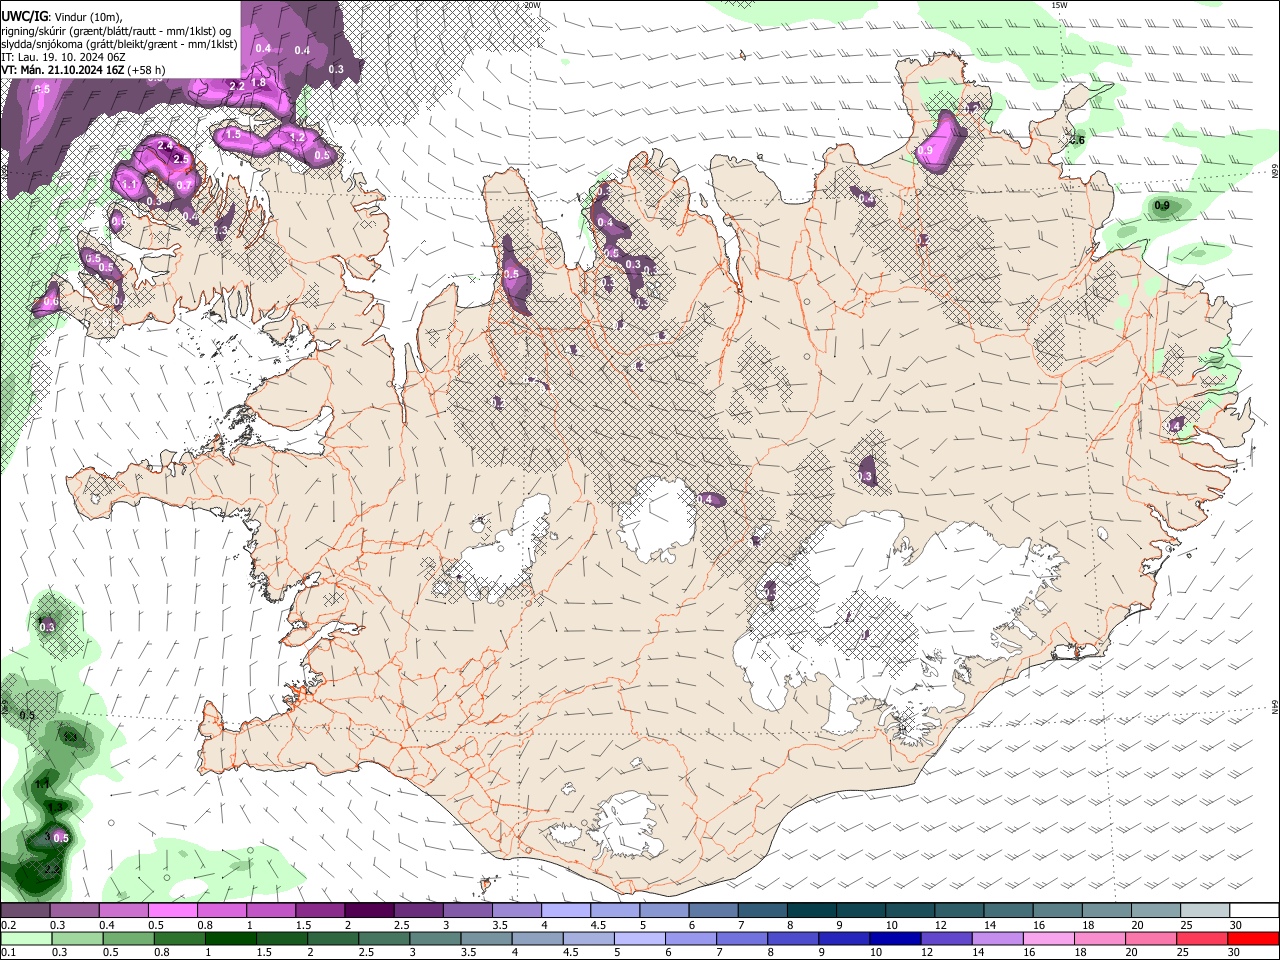The image size is (1280, 960).
Task: Select the 1.5 snowfall value north of the Westfjords
Action: 233,134
